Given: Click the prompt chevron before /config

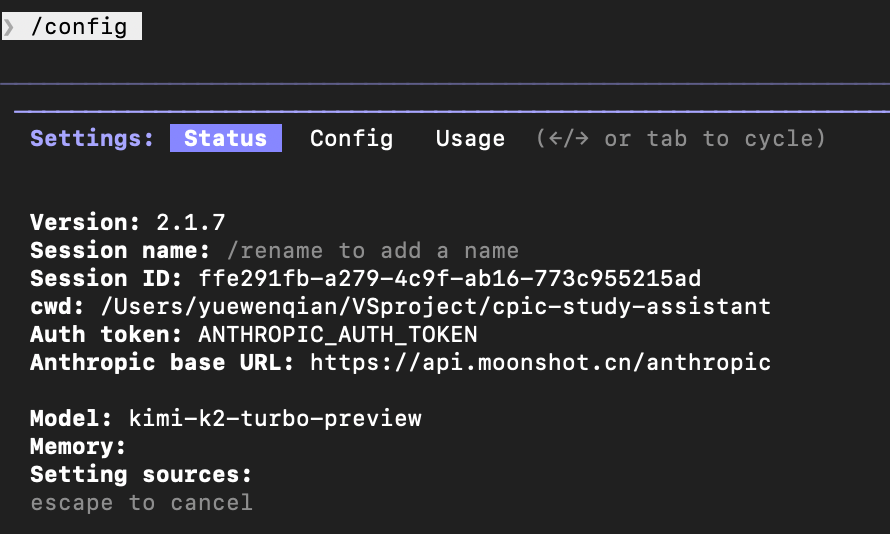Looking at the screenshot, I should (x=8, y=27).
